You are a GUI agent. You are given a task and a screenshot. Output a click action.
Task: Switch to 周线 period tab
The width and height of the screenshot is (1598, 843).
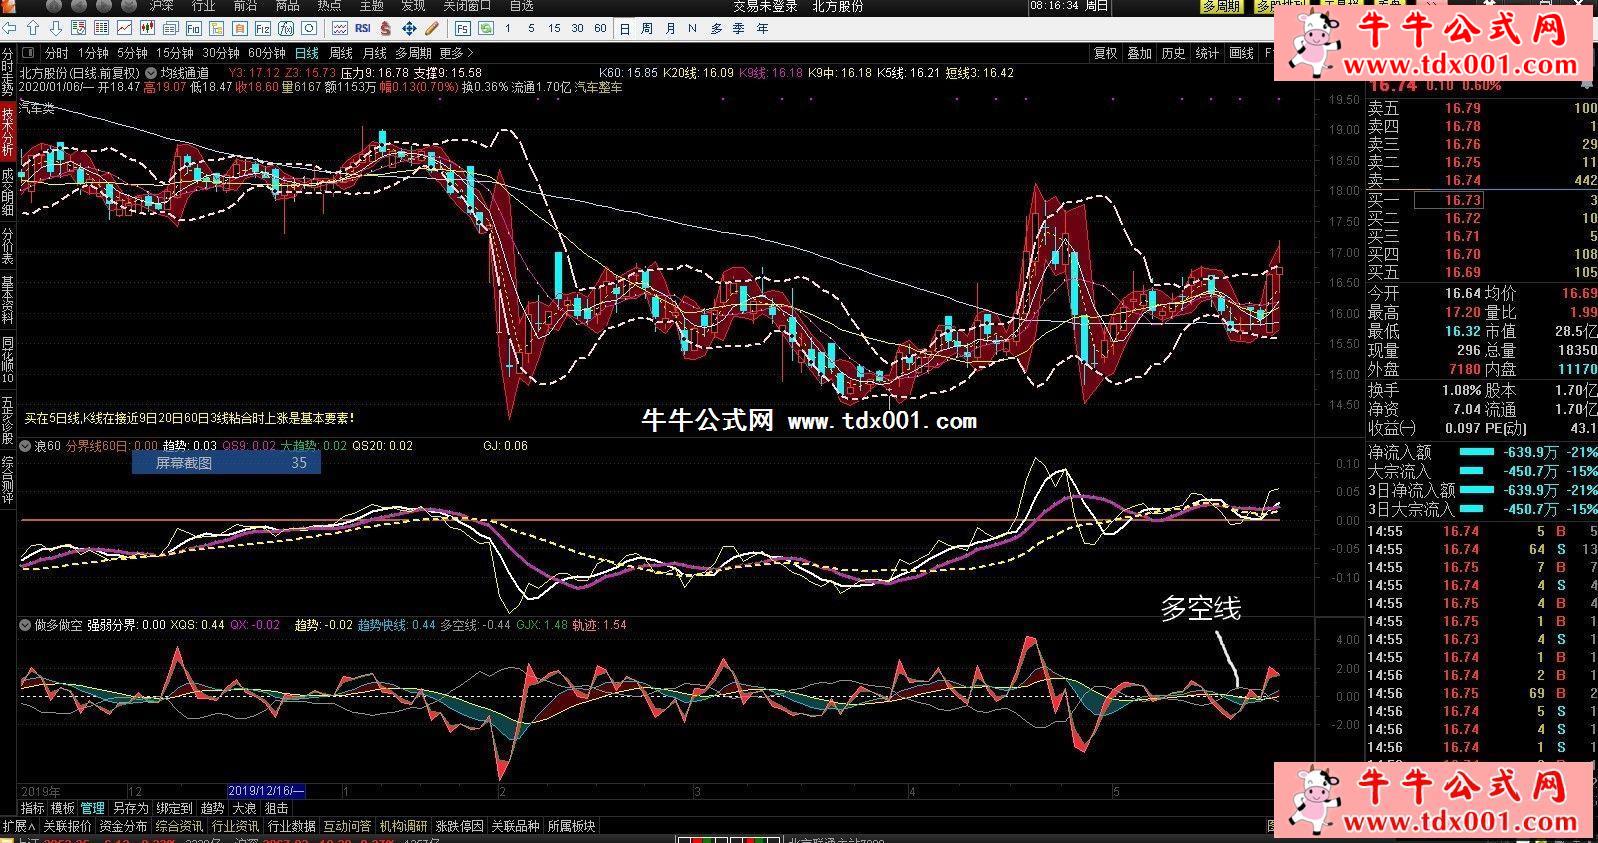[x=341, y=53]
